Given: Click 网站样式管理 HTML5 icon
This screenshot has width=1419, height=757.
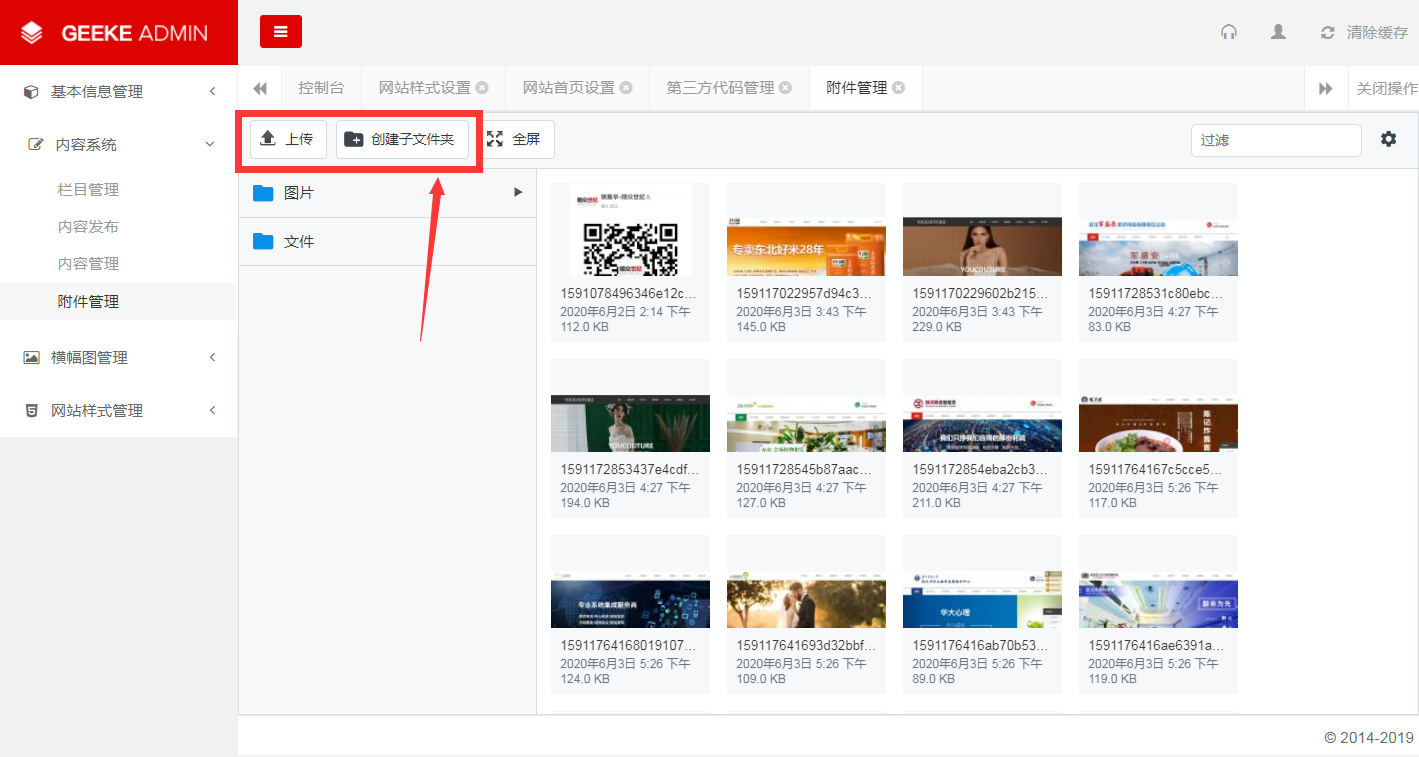Looking at the screenshot, I should 32,410.
